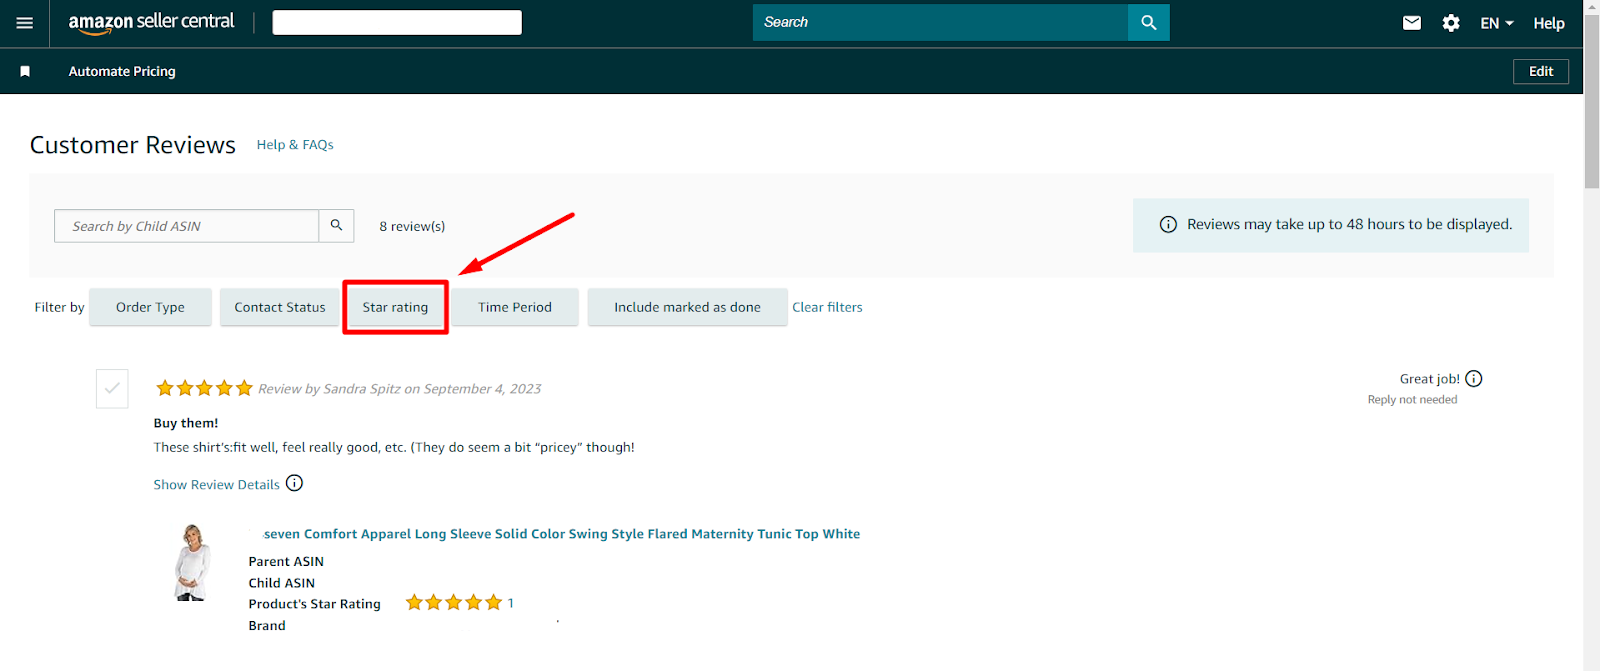
Task: Click the white account selector box in the header
Action: 397,22
